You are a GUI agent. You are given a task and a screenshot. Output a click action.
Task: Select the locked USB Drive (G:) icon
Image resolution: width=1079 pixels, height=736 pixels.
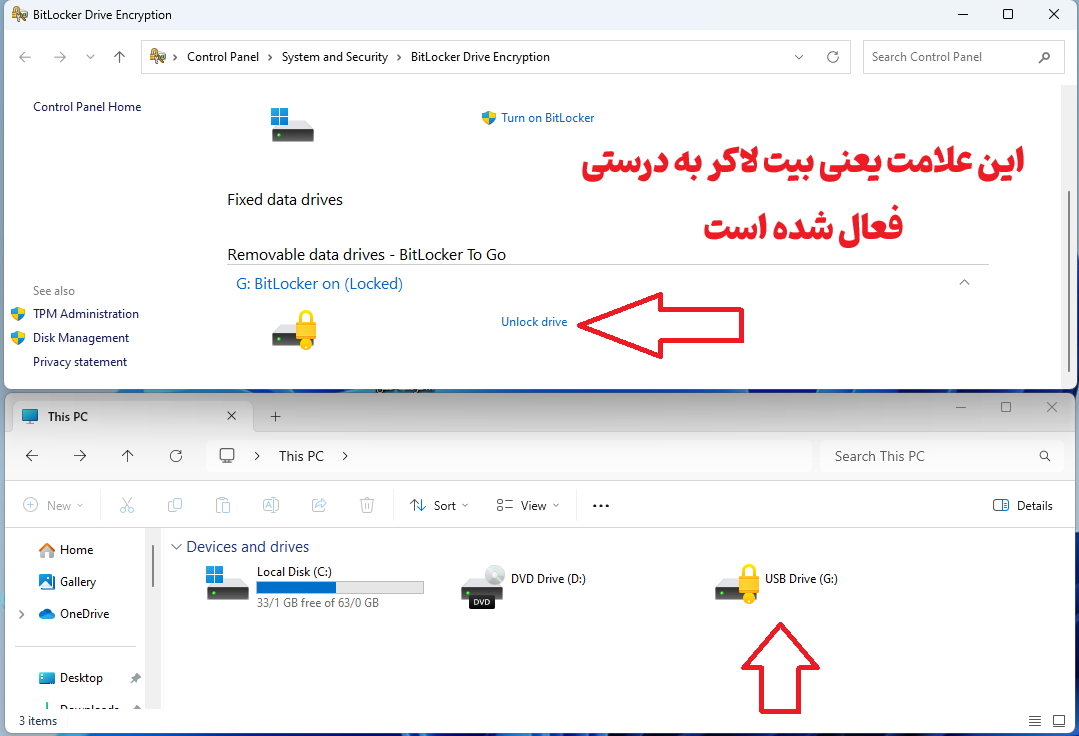738,584
